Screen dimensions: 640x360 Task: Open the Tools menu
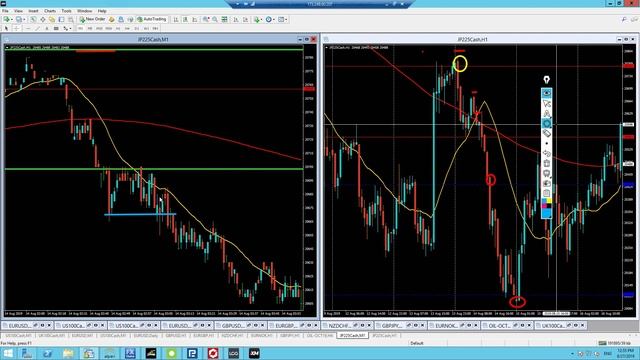[67, 11]
